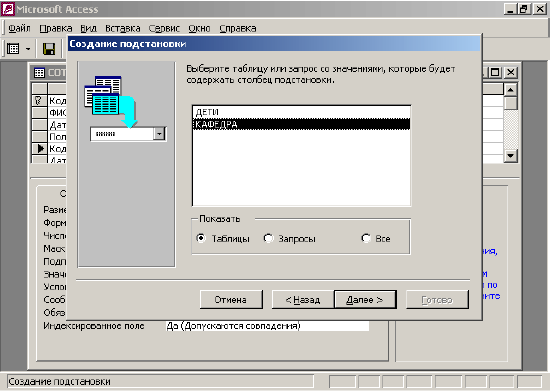Image resolution: width=550 pixels, height=391 pixels.
Task: Maximize the СОТ table design window
Action: click(495, 73)
